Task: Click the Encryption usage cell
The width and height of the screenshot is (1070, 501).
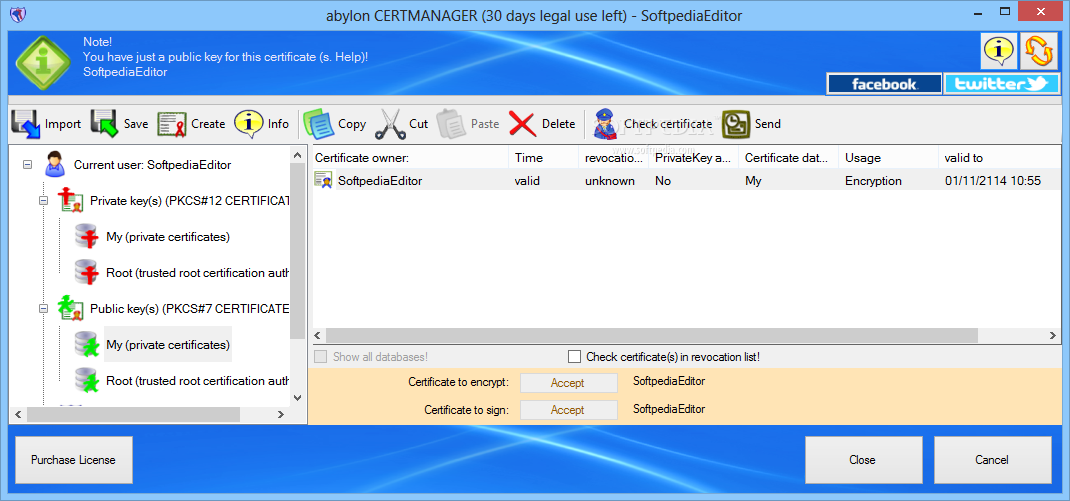Action: click(x=873, y=181)
